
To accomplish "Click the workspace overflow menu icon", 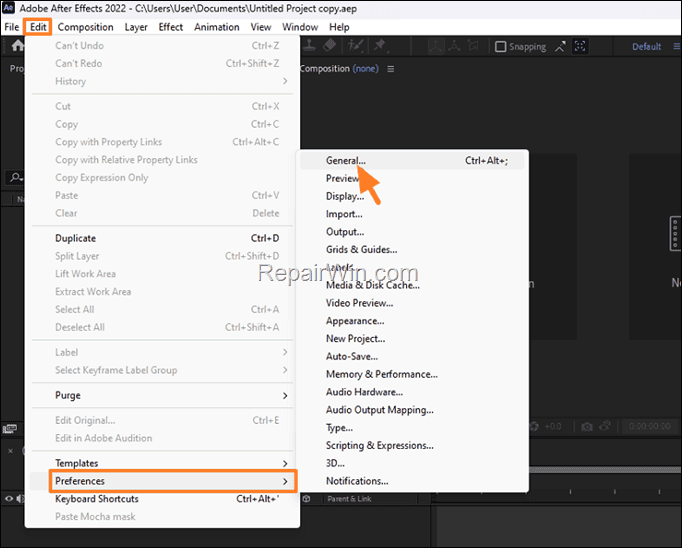I will pos(677,47).
